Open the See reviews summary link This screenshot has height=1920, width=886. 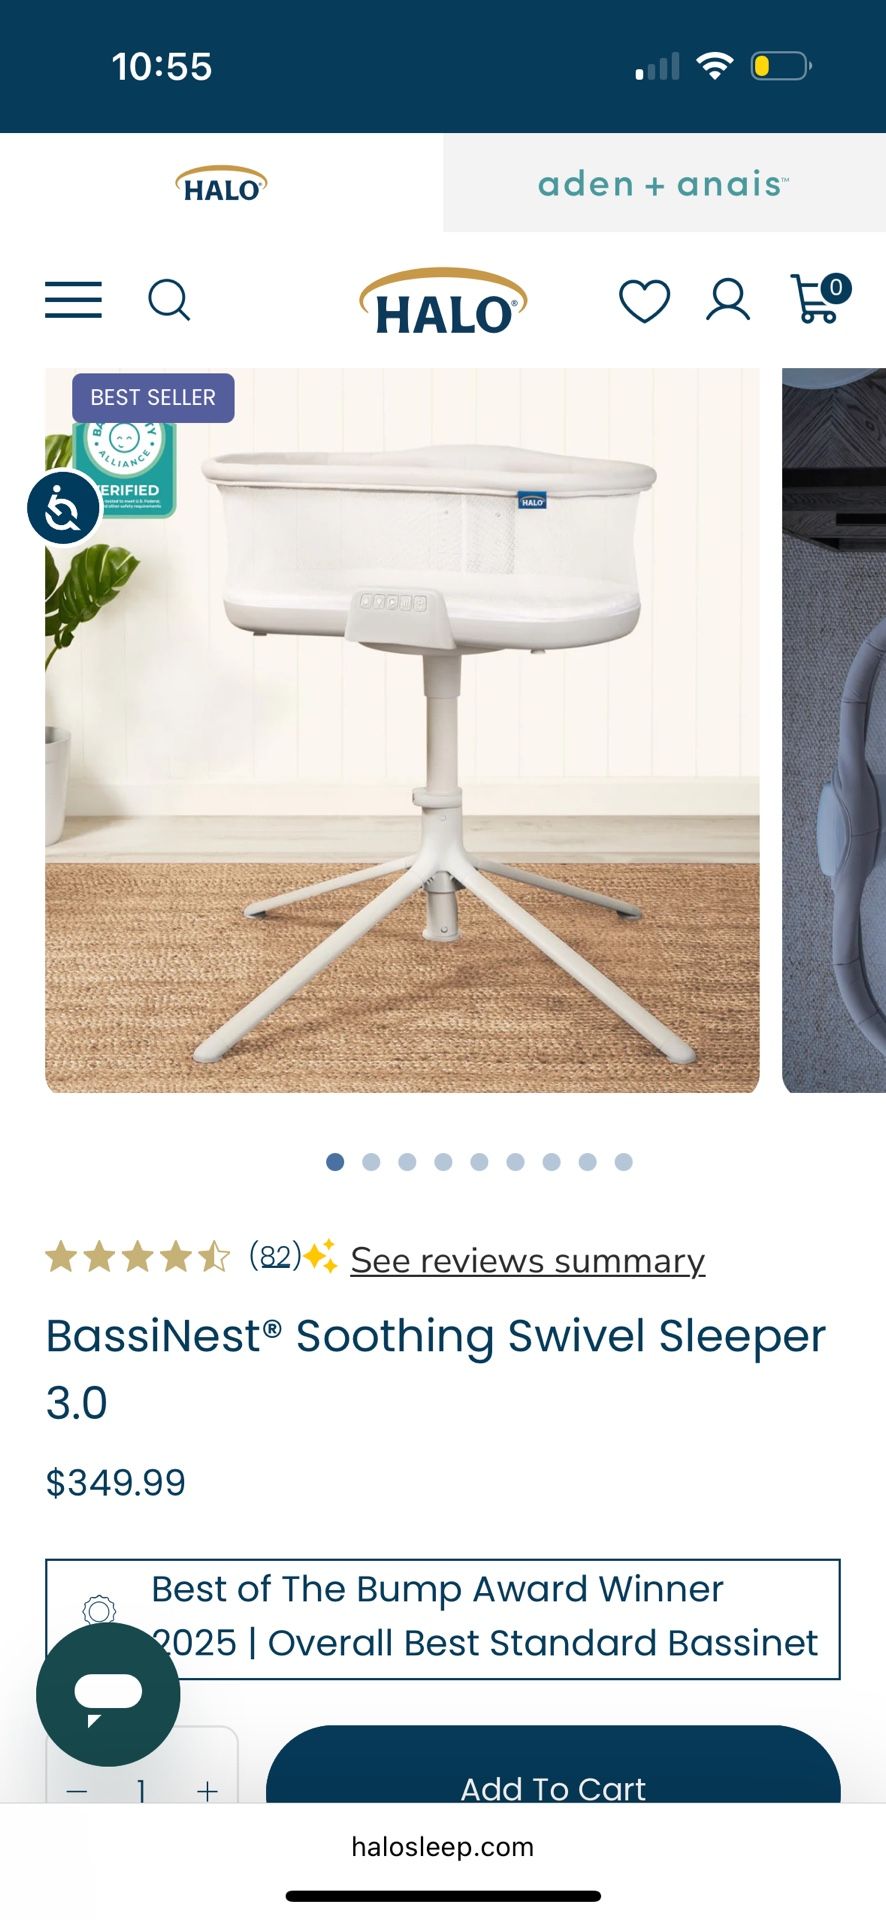528,1260
